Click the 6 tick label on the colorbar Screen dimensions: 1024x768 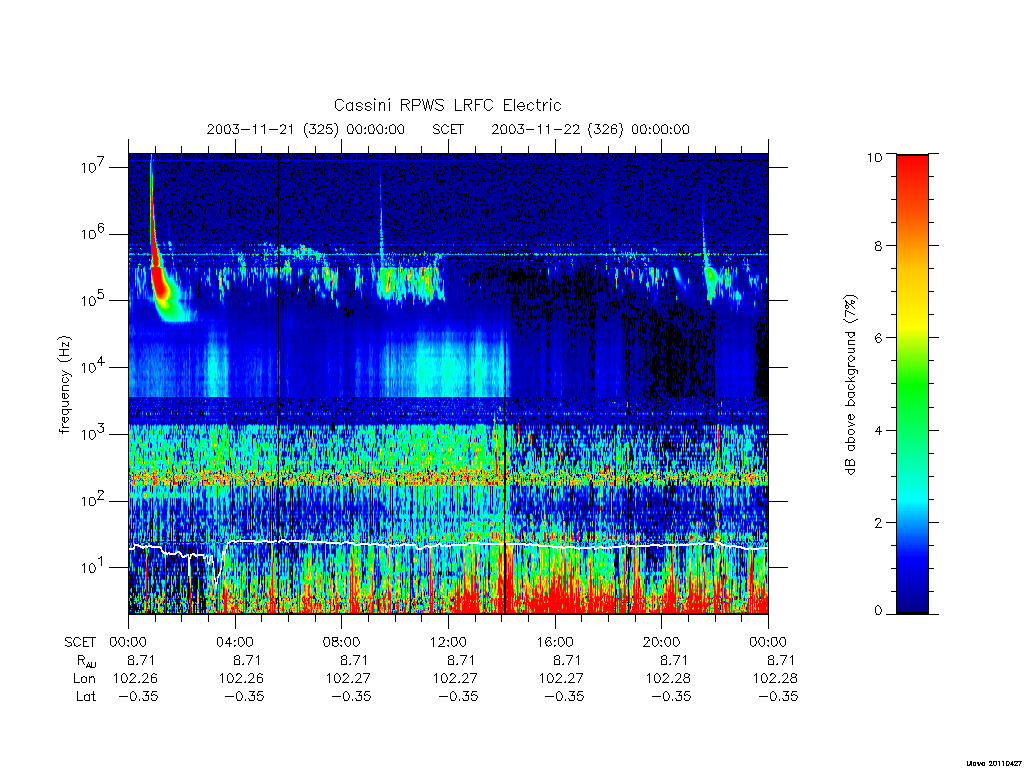coord(878,338)
